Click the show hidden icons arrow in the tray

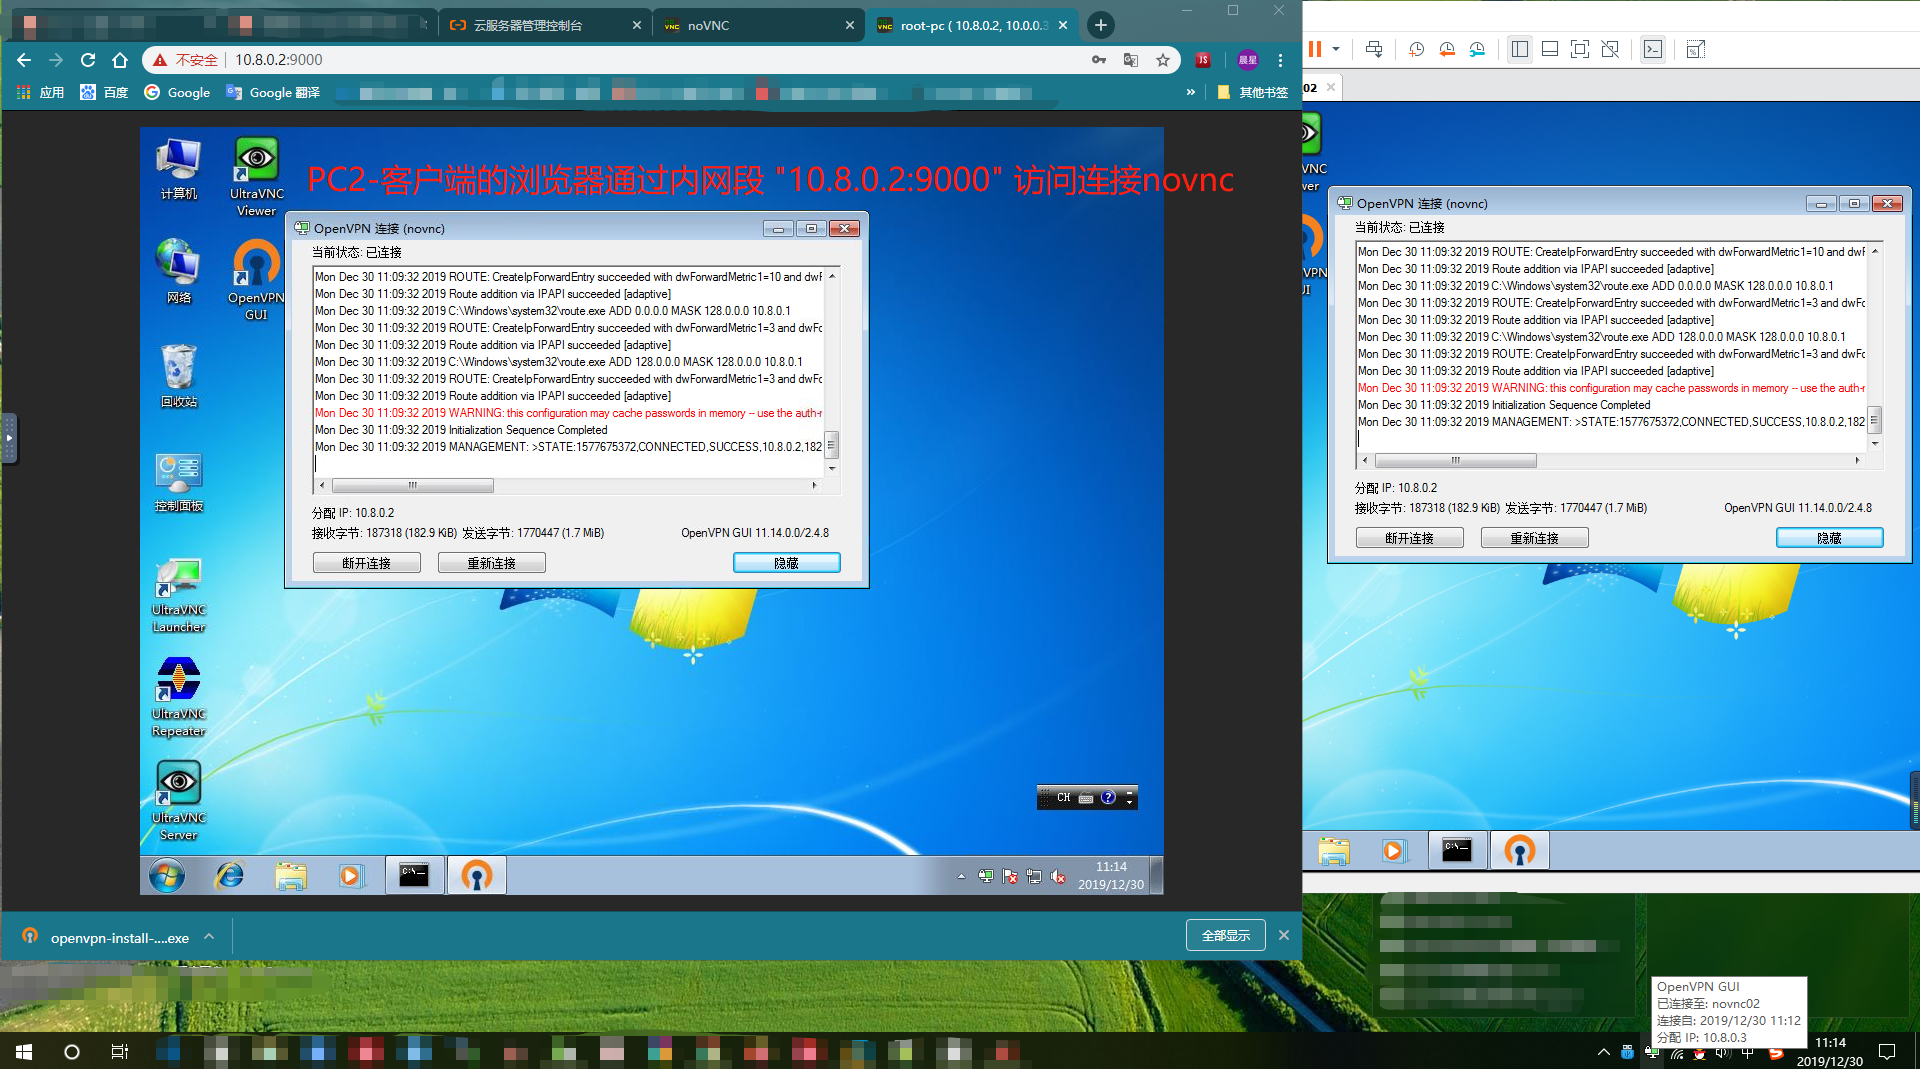point(961,876)
